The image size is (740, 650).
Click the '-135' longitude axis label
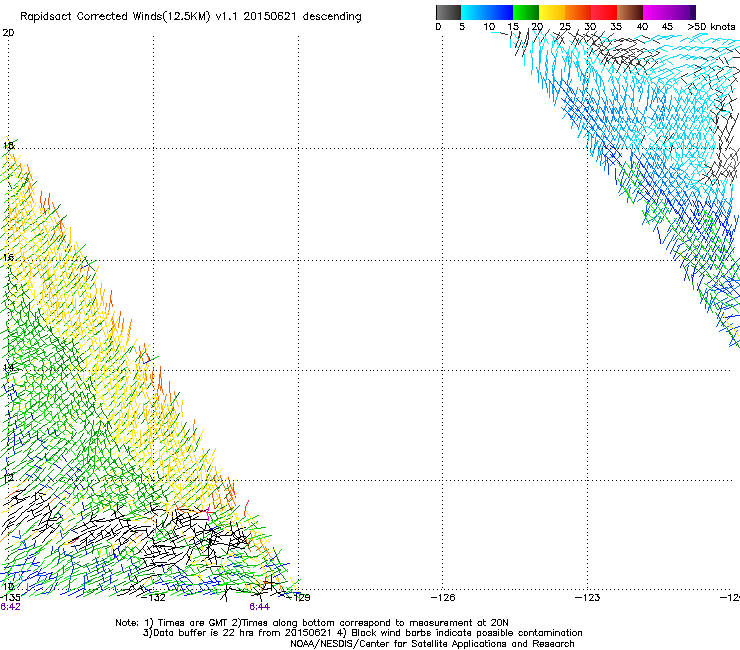[x=10, y=598]
